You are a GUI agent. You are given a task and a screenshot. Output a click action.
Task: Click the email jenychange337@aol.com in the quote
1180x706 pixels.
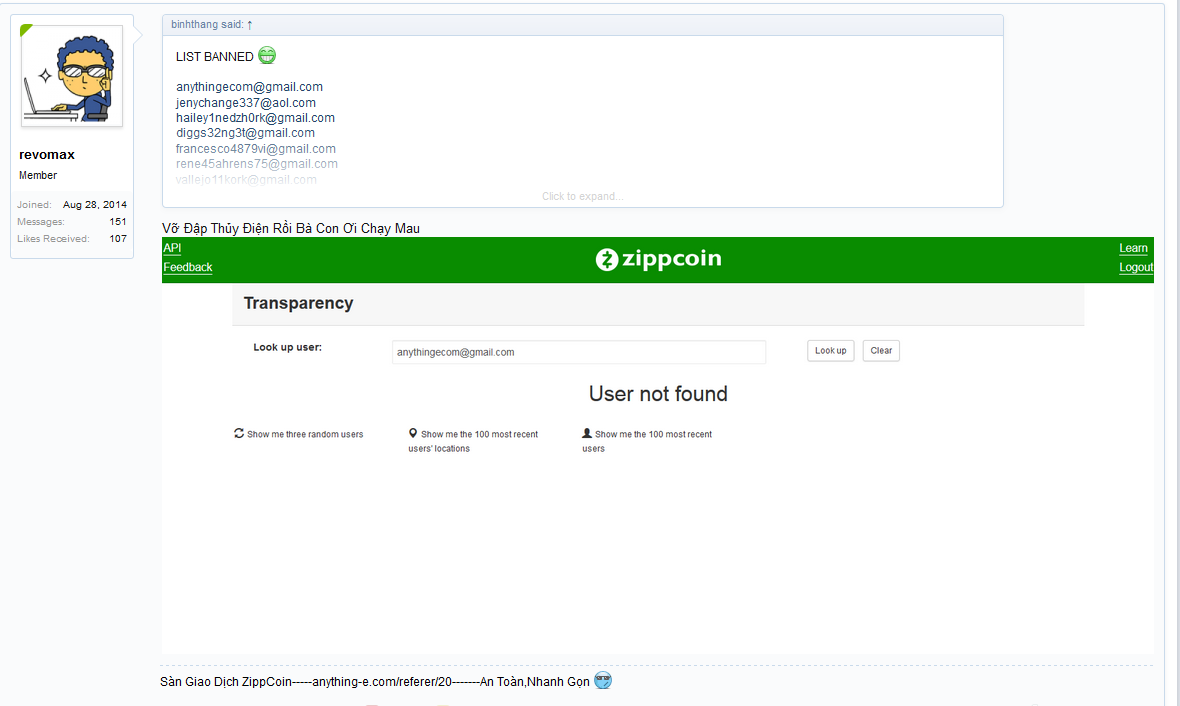pyautogui.click(x=246, y=102)
